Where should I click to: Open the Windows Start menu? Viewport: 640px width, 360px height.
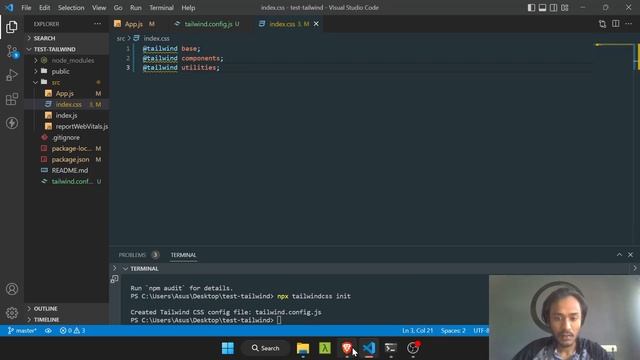pyautogui.click(x=228, y=348)
